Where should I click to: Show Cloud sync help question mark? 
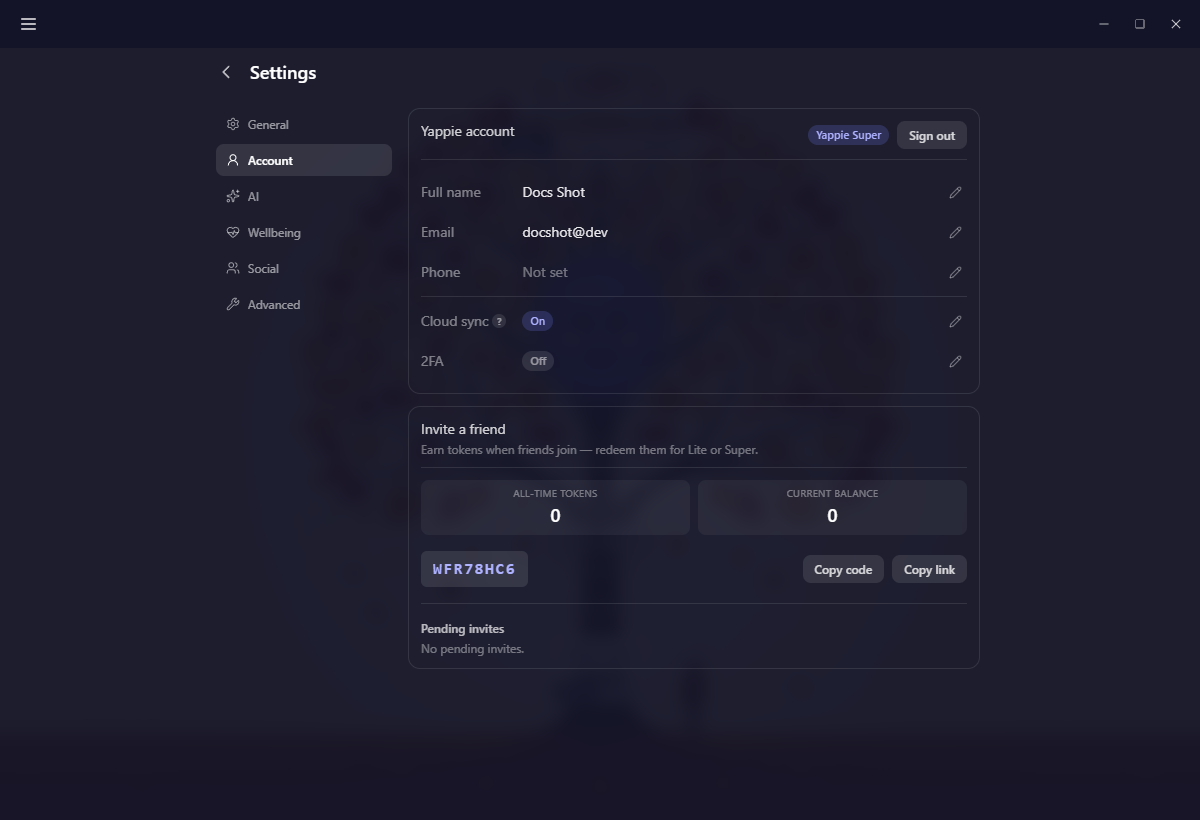click(499, 322)
